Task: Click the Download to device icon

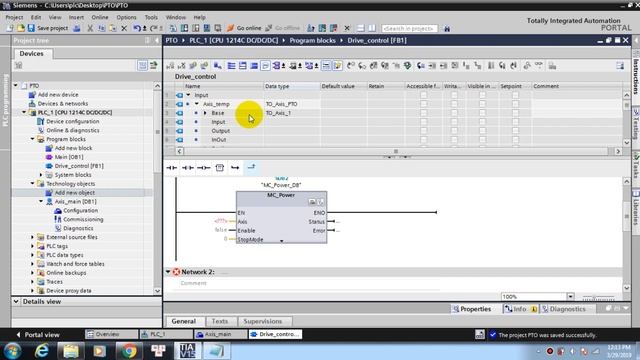Action: click(x=184, y=28)
